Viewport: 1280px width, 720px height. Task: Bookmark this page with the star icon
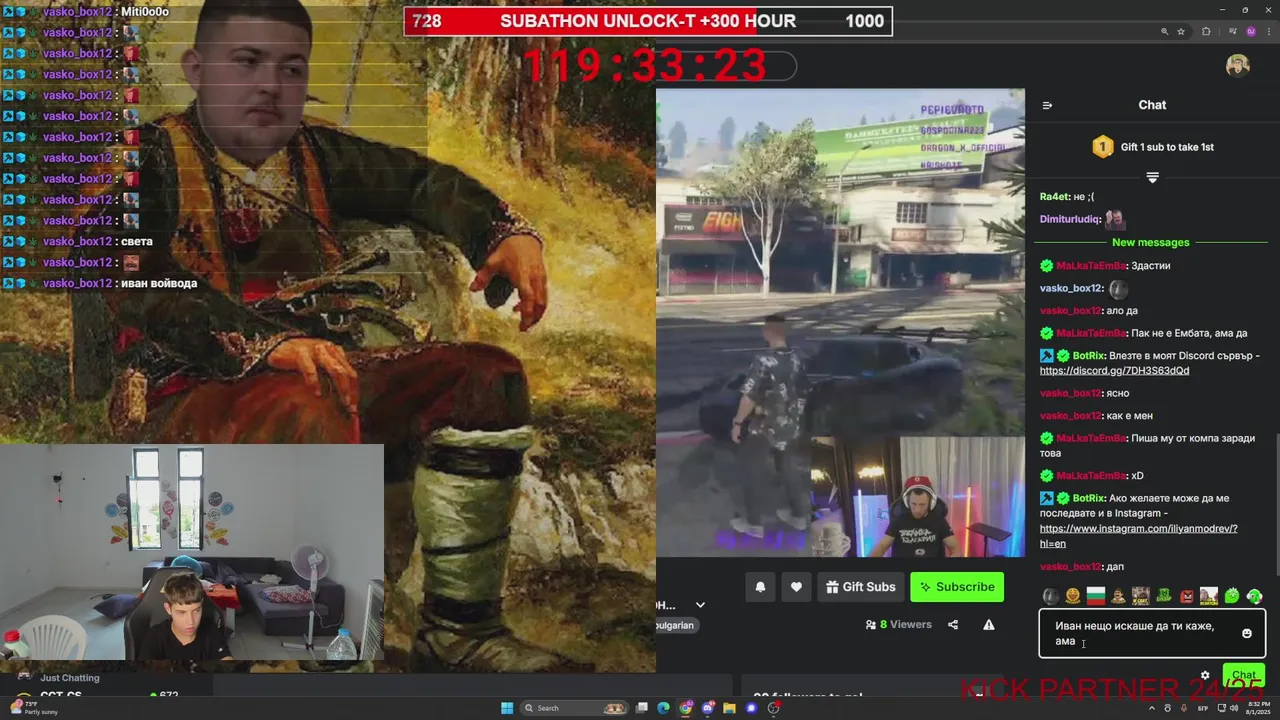pyautogui.click(x=1181, y=32)
